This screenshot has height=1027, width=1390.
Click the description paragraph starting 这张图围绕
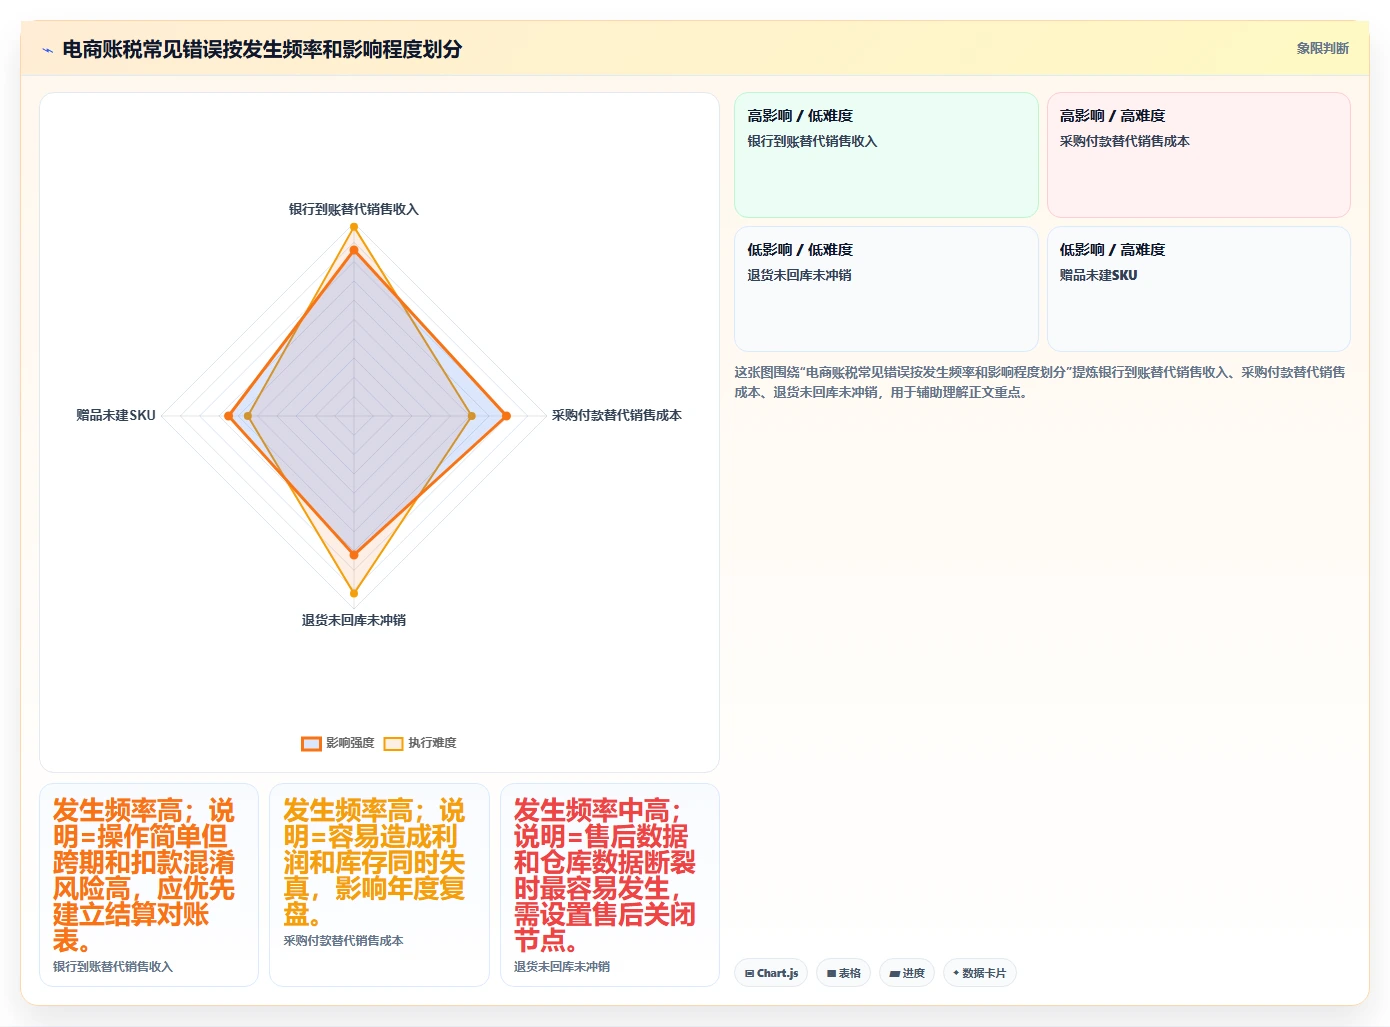click(x=1040, y=382)
